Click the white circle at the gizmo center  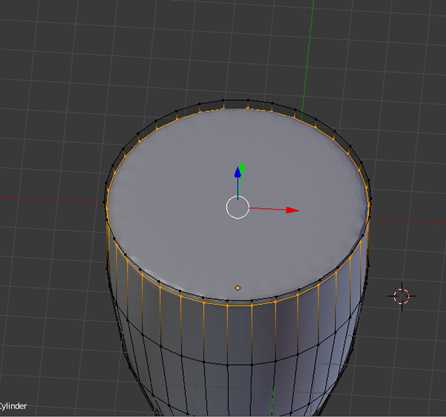point(237,208)
